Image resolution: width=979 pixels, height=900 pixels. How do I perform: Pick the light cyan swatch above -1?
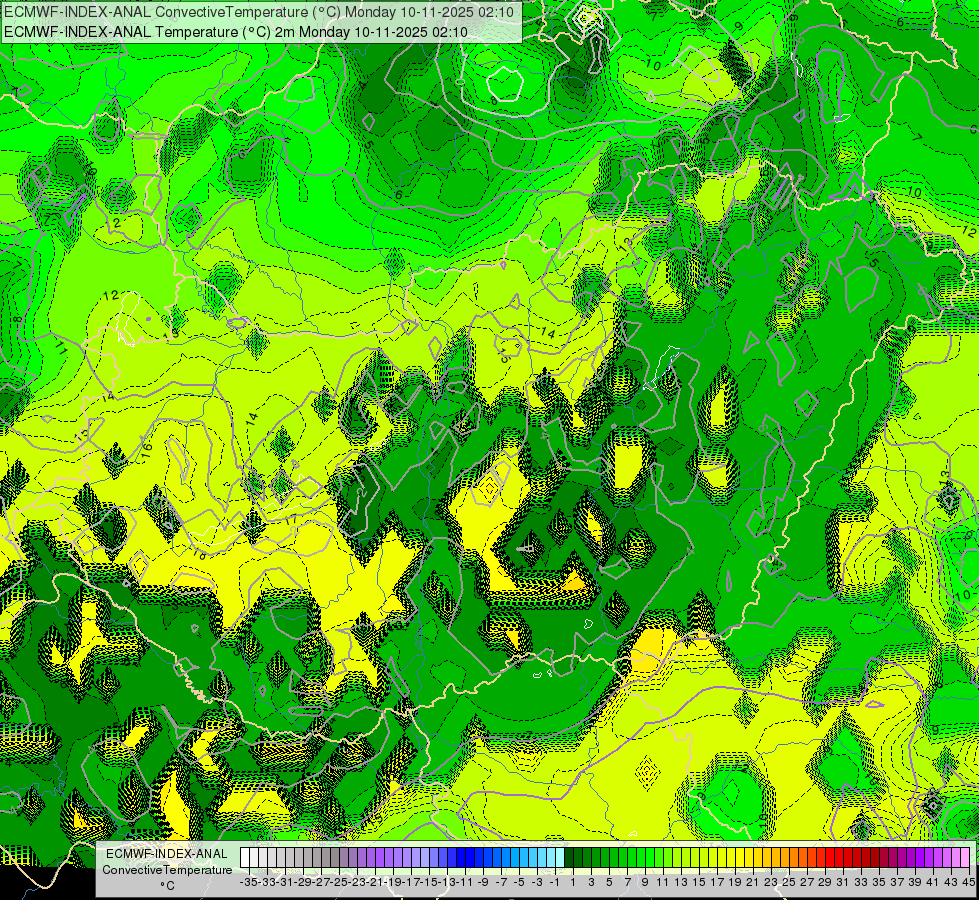tap(560, 858)
